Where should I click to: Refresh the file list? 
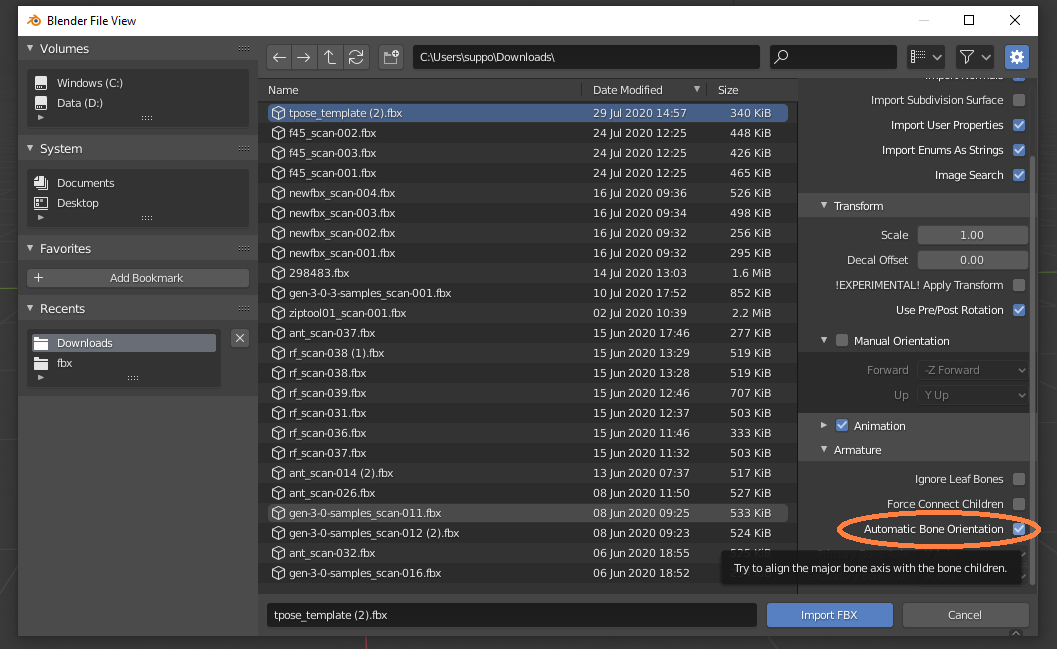355,57
